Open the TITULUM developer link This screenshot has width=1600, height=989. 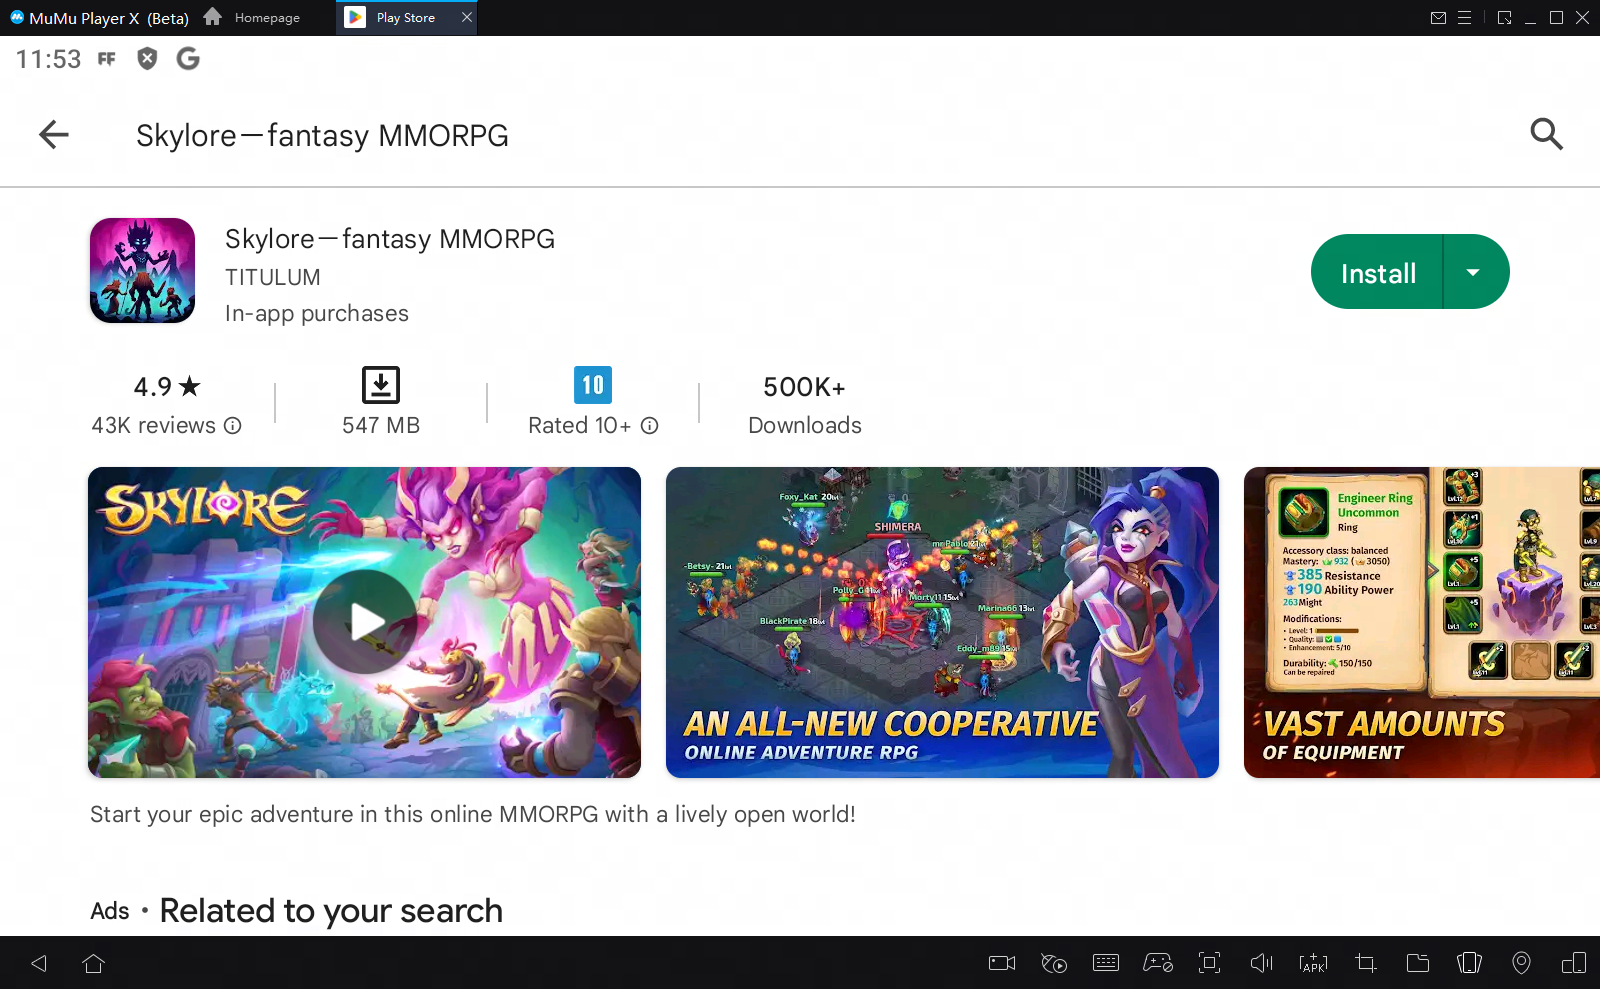273,277
